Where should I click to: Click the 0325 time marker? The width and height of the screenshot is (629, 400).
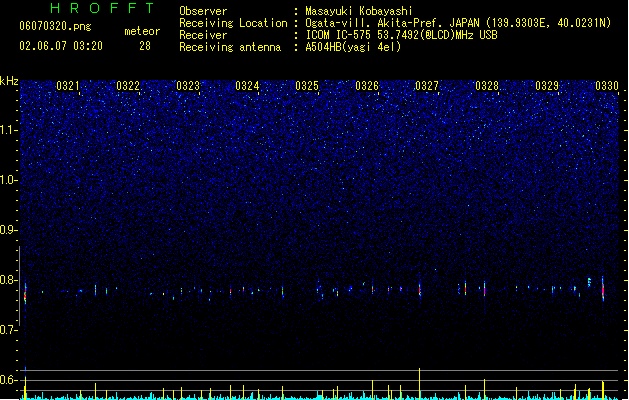pos(307,86)
